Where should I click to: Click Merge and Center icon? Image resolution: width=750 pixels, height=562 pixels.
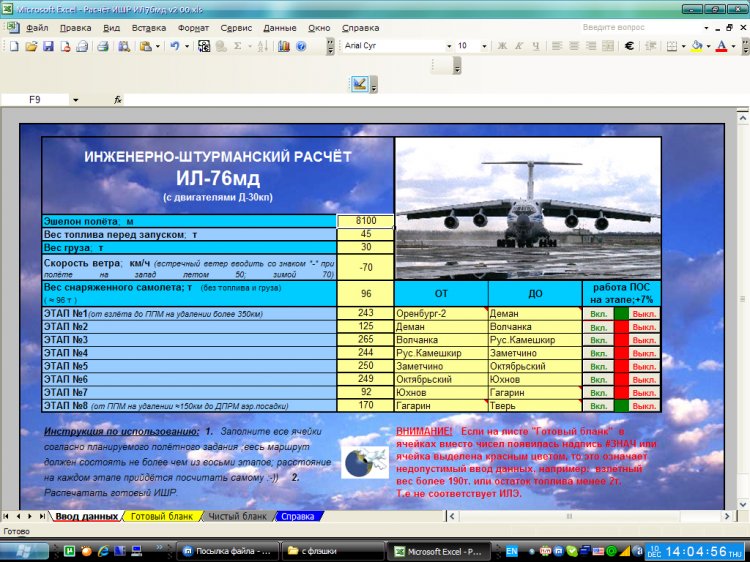tap(608, 46)
